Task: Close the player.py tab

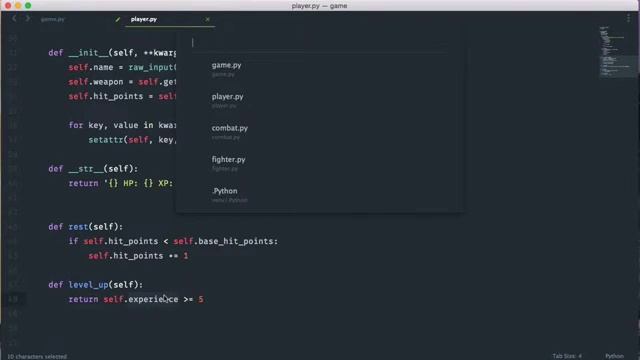Action: point(207,19)
